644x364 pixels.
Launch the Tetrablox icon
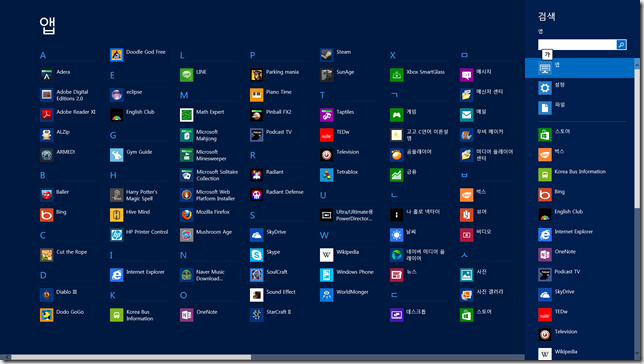(327, 175)
